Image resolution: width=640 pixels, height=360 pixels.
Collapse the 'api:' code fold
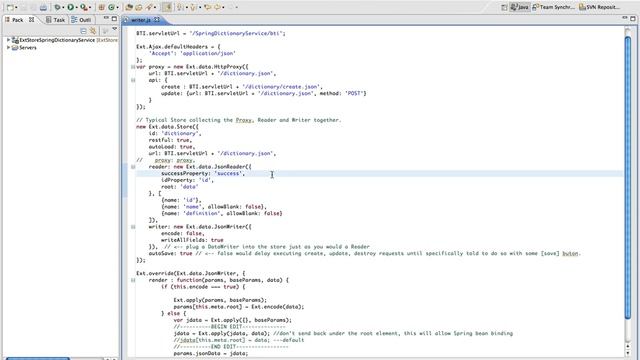[133, 80]
